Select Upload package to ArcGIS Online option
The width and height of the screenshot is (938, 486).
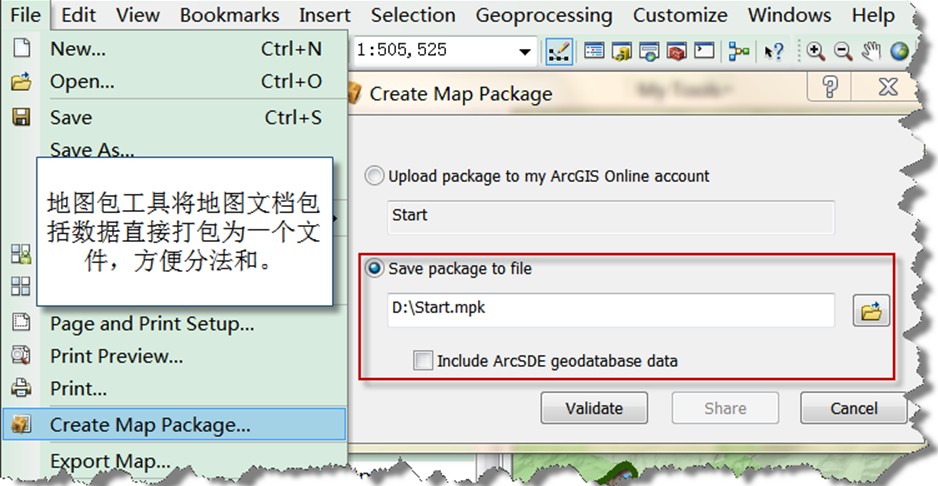point(374,176)
